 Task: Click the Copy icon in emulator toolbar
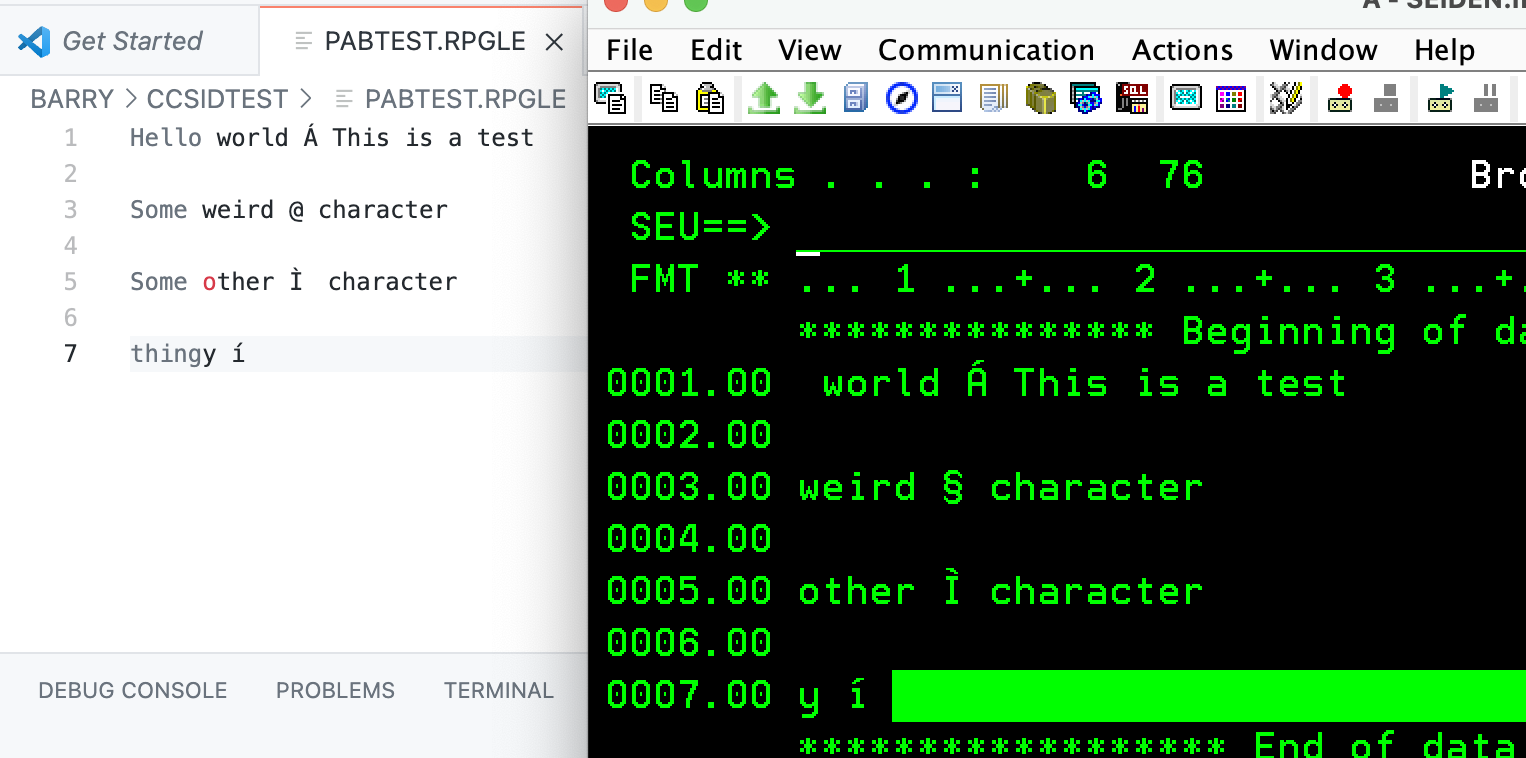click(664, 98)
